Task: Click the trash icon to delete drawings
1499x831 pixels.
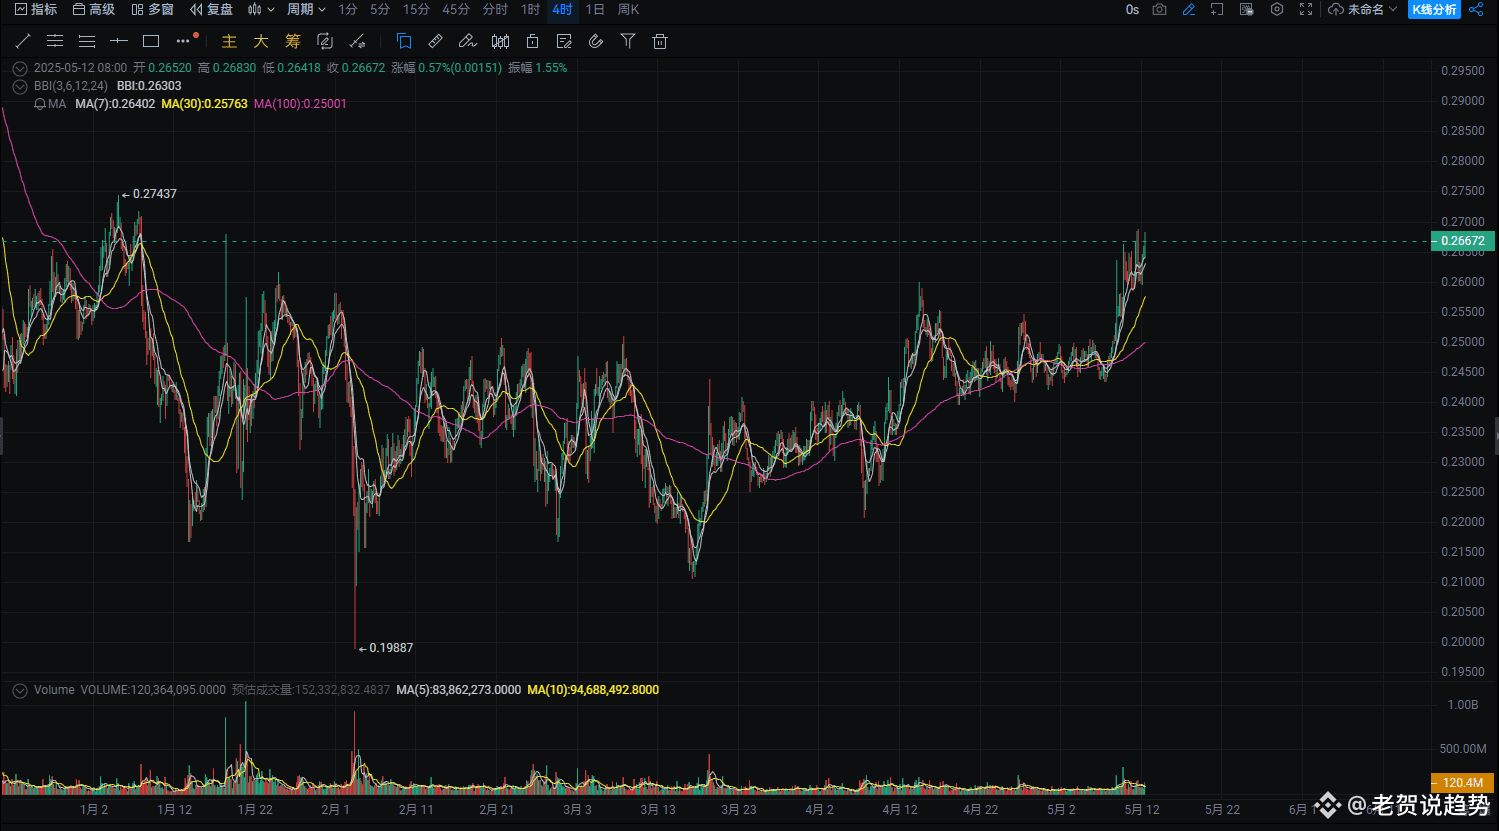Action: 659,41
